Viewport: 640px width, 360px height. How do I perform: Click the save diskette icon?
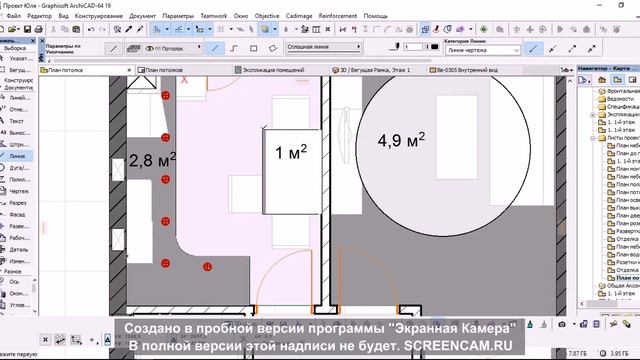click(x=27, y=29)
